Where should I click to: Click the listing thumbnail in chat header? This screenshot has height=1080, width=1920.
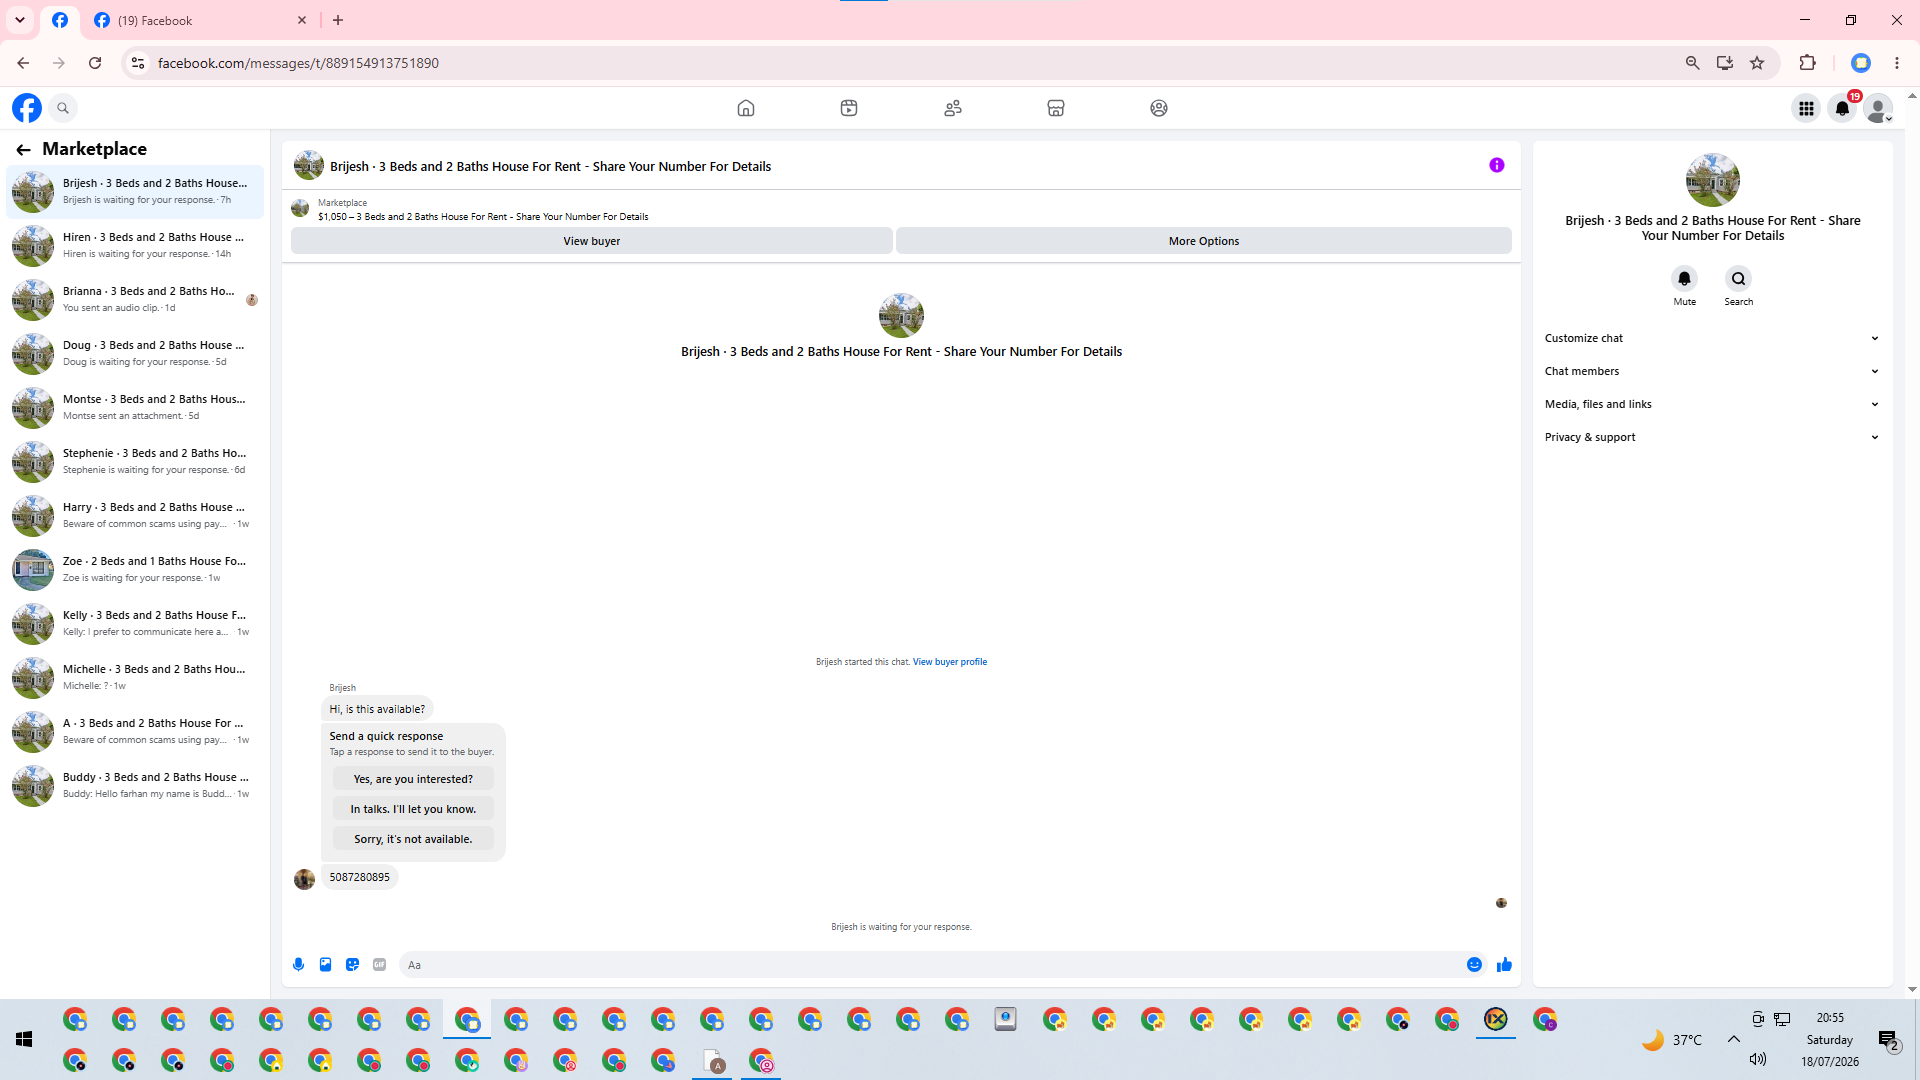pos(308,165)
